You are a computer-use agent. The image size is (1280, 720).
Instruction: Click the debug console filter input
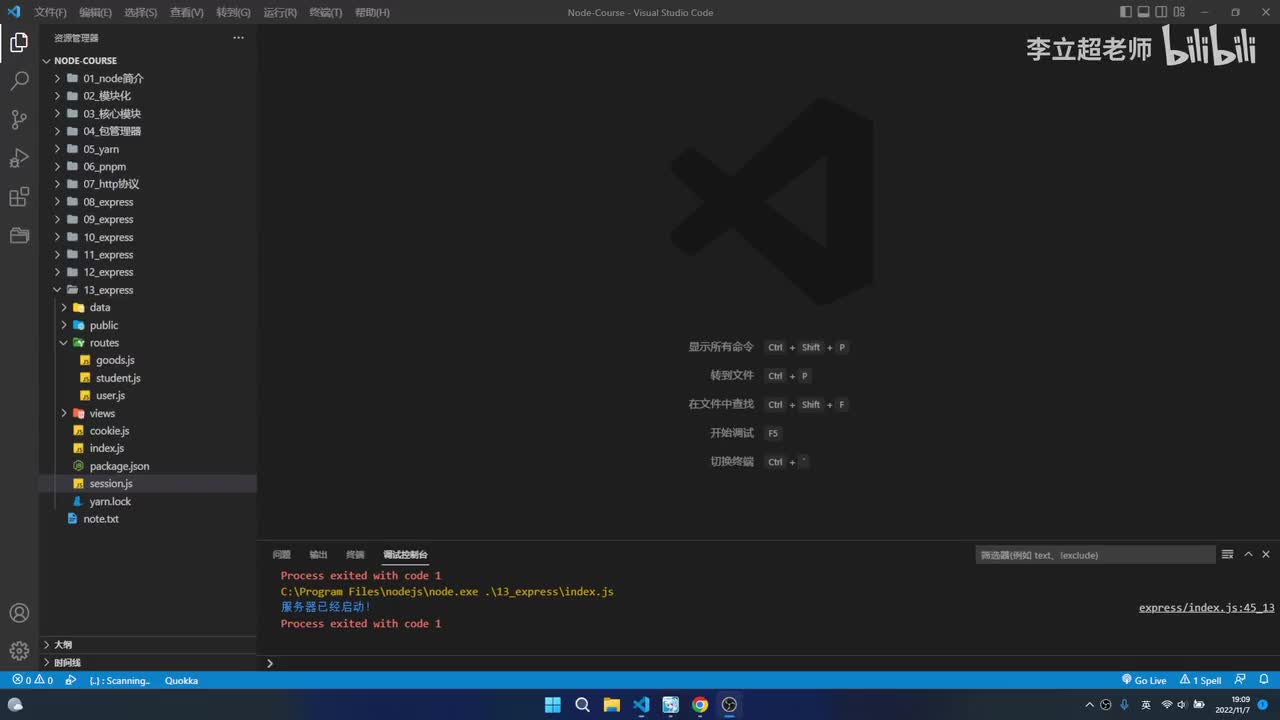point(1095,554)
